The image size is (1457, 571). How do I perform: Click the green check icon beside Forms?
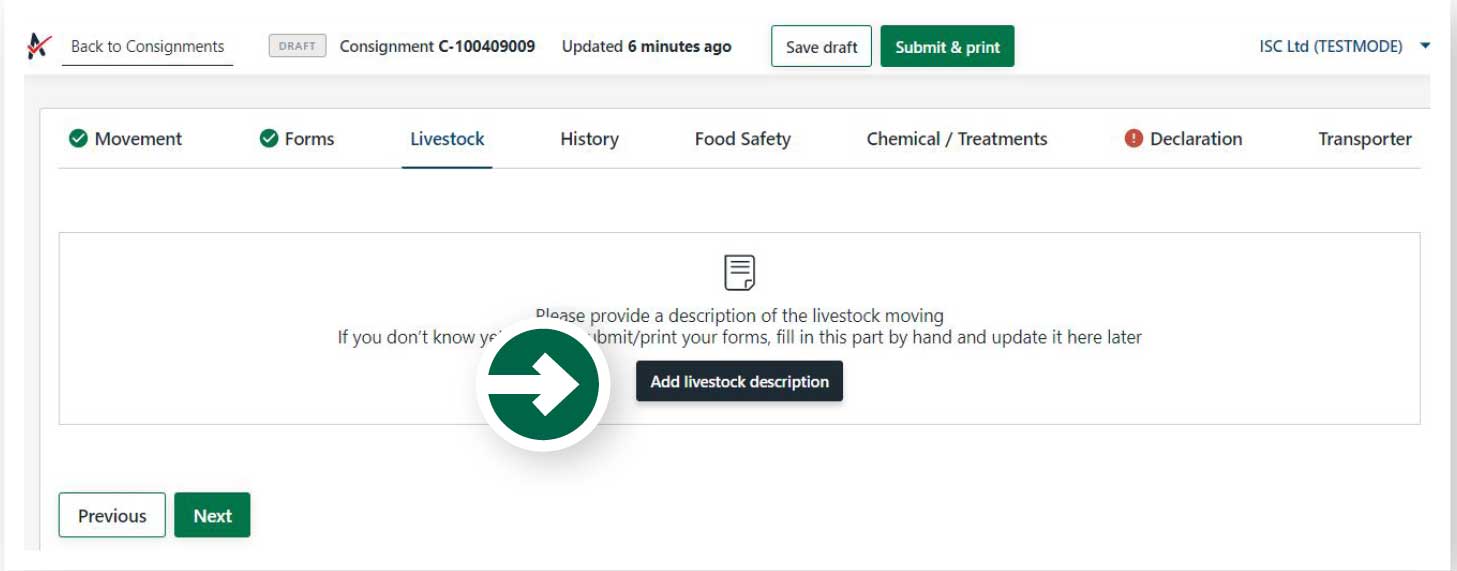(x=268, y=139)
